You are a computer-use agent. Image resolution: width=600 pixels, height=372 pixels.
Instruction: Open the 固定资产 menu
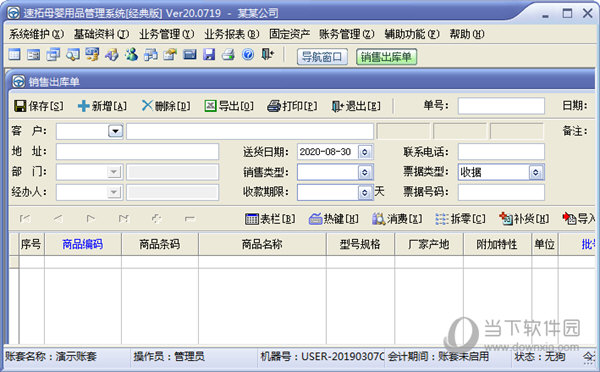(x=289, y=34)
